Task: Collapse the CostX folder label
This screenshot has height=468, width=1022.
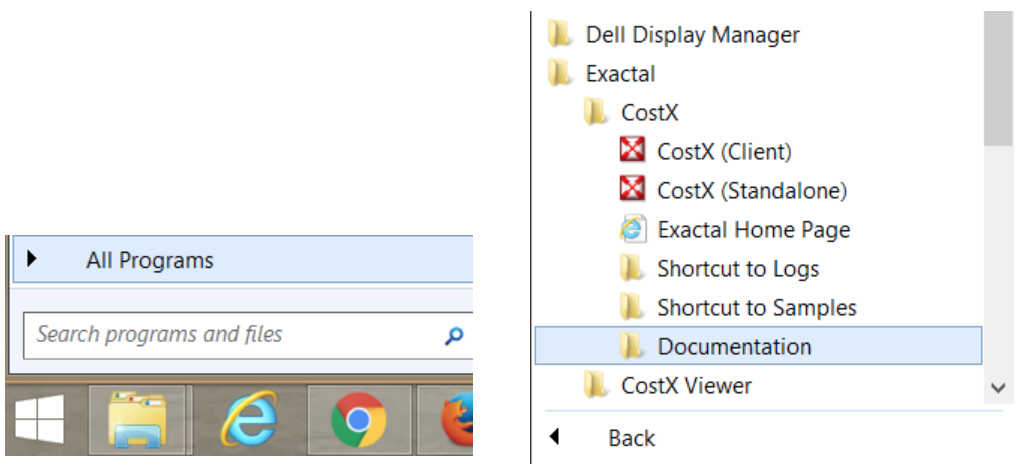Action: coord(650,112)
